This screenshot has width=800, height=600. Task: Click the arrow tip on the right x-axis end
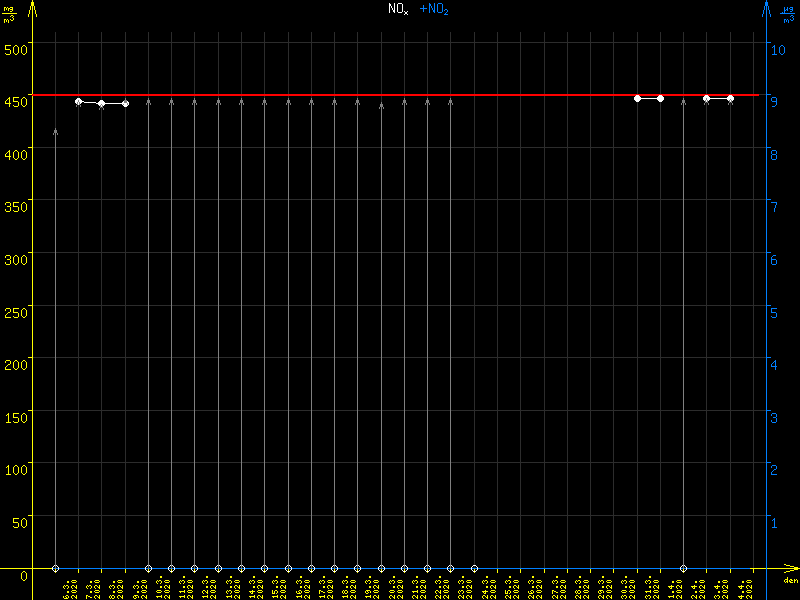point(794,568)
